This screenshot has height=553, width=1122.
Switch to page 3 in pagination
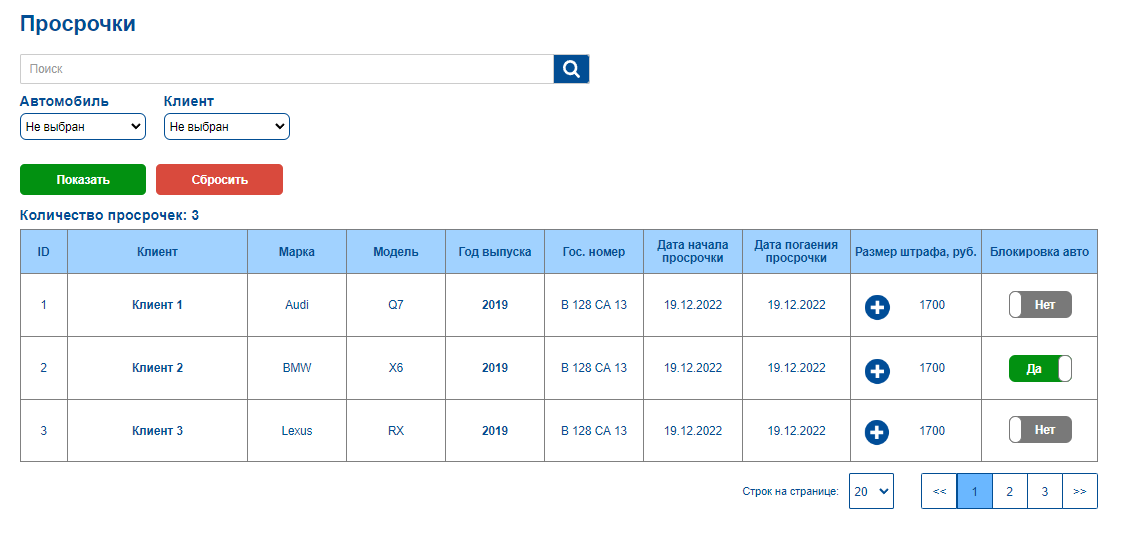tap(1045, 491)
